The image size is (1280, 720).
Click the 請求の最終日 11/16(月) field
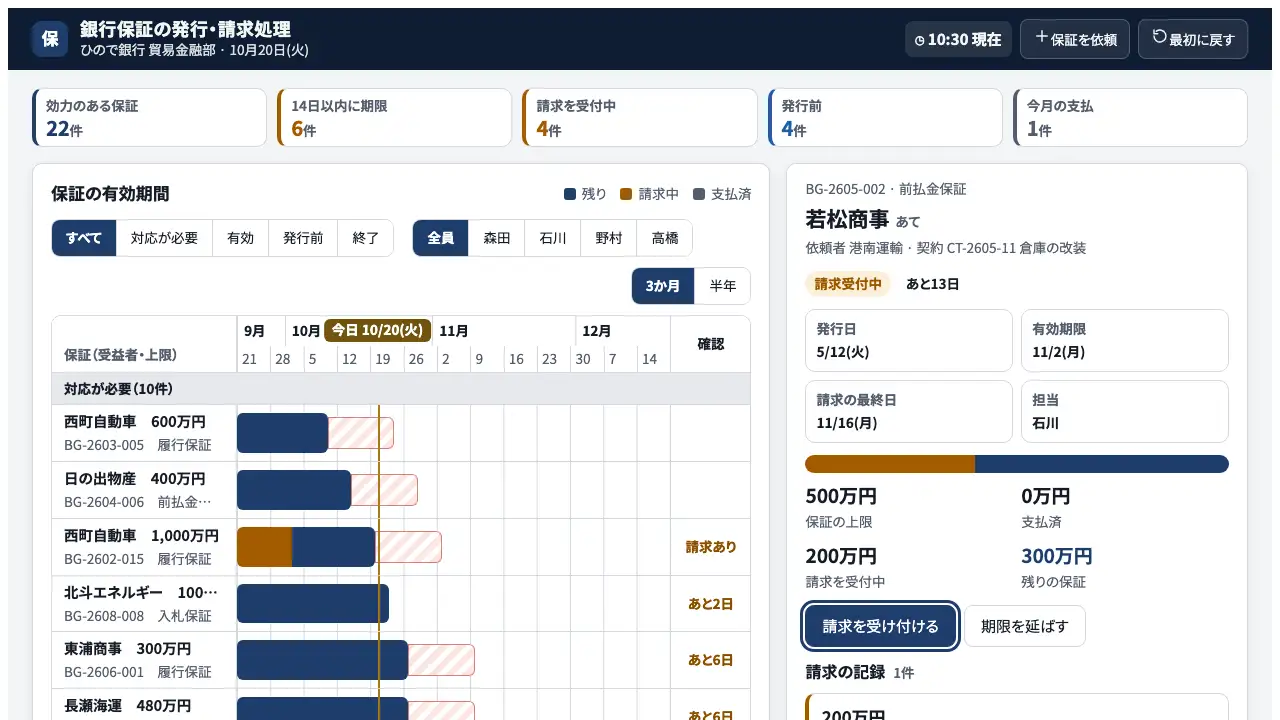click(909, 411)
